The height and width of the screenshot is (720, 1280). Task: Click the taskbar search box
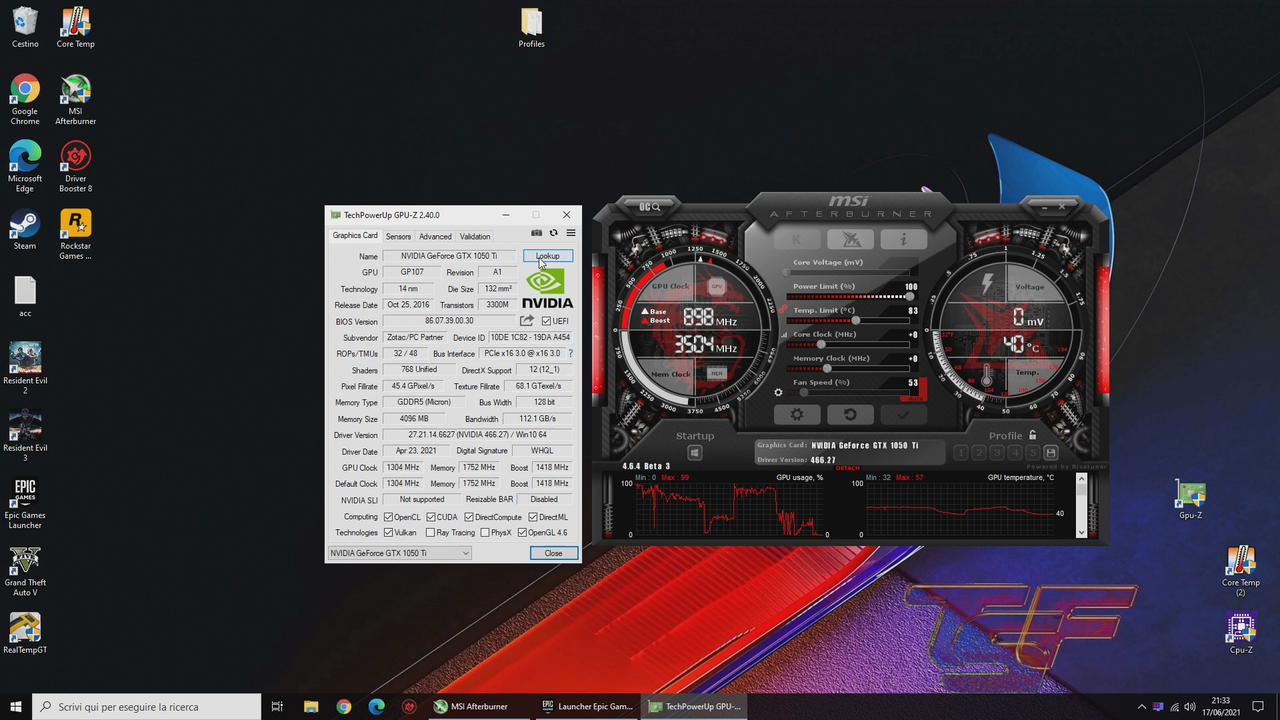[x=147, y=706]
